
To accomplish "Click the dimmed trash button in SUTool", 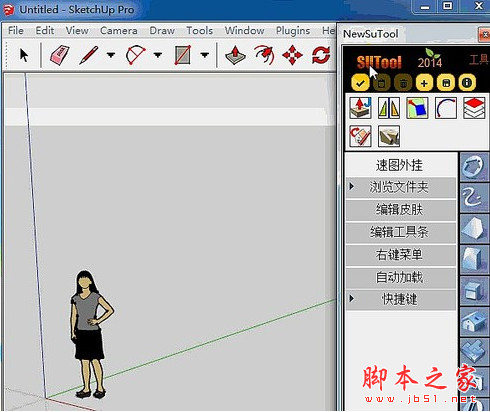I will [x=403, y=83].
